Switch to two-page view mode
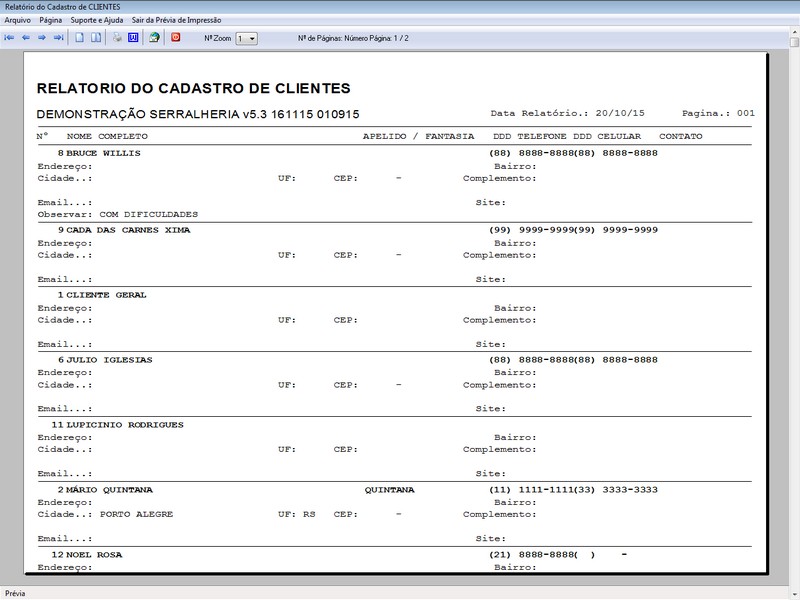 (98, 38)
